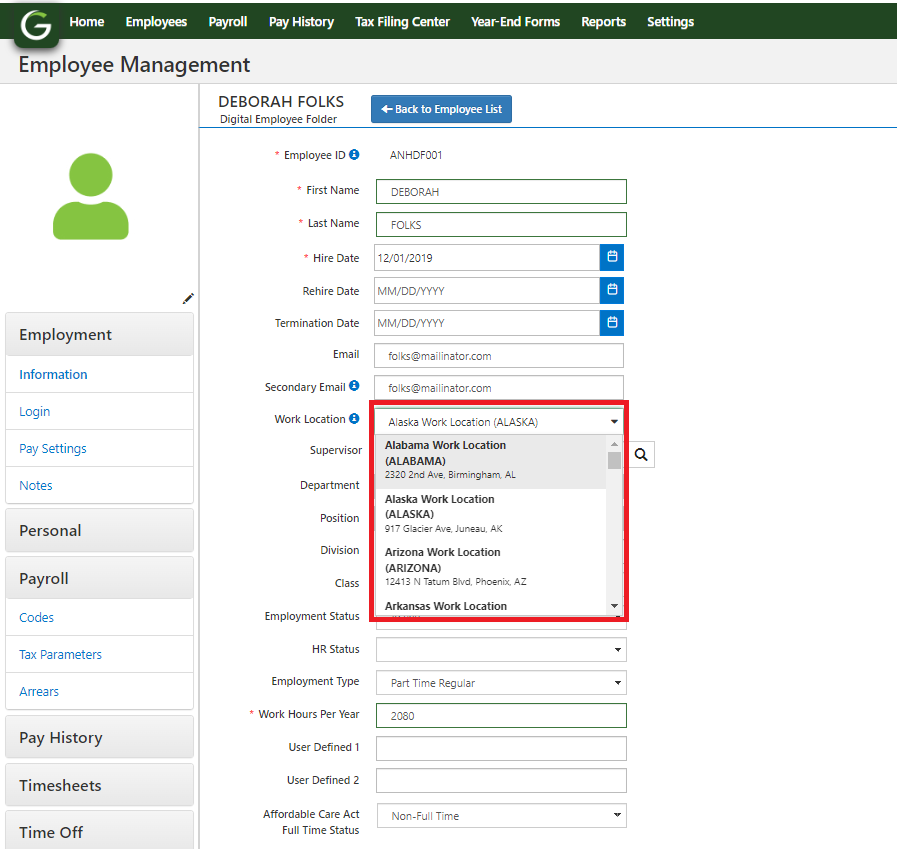This screenshot has height=849, width=897.
Task: Open the Arrears sidebar link
Action: [x=38, y=692]
